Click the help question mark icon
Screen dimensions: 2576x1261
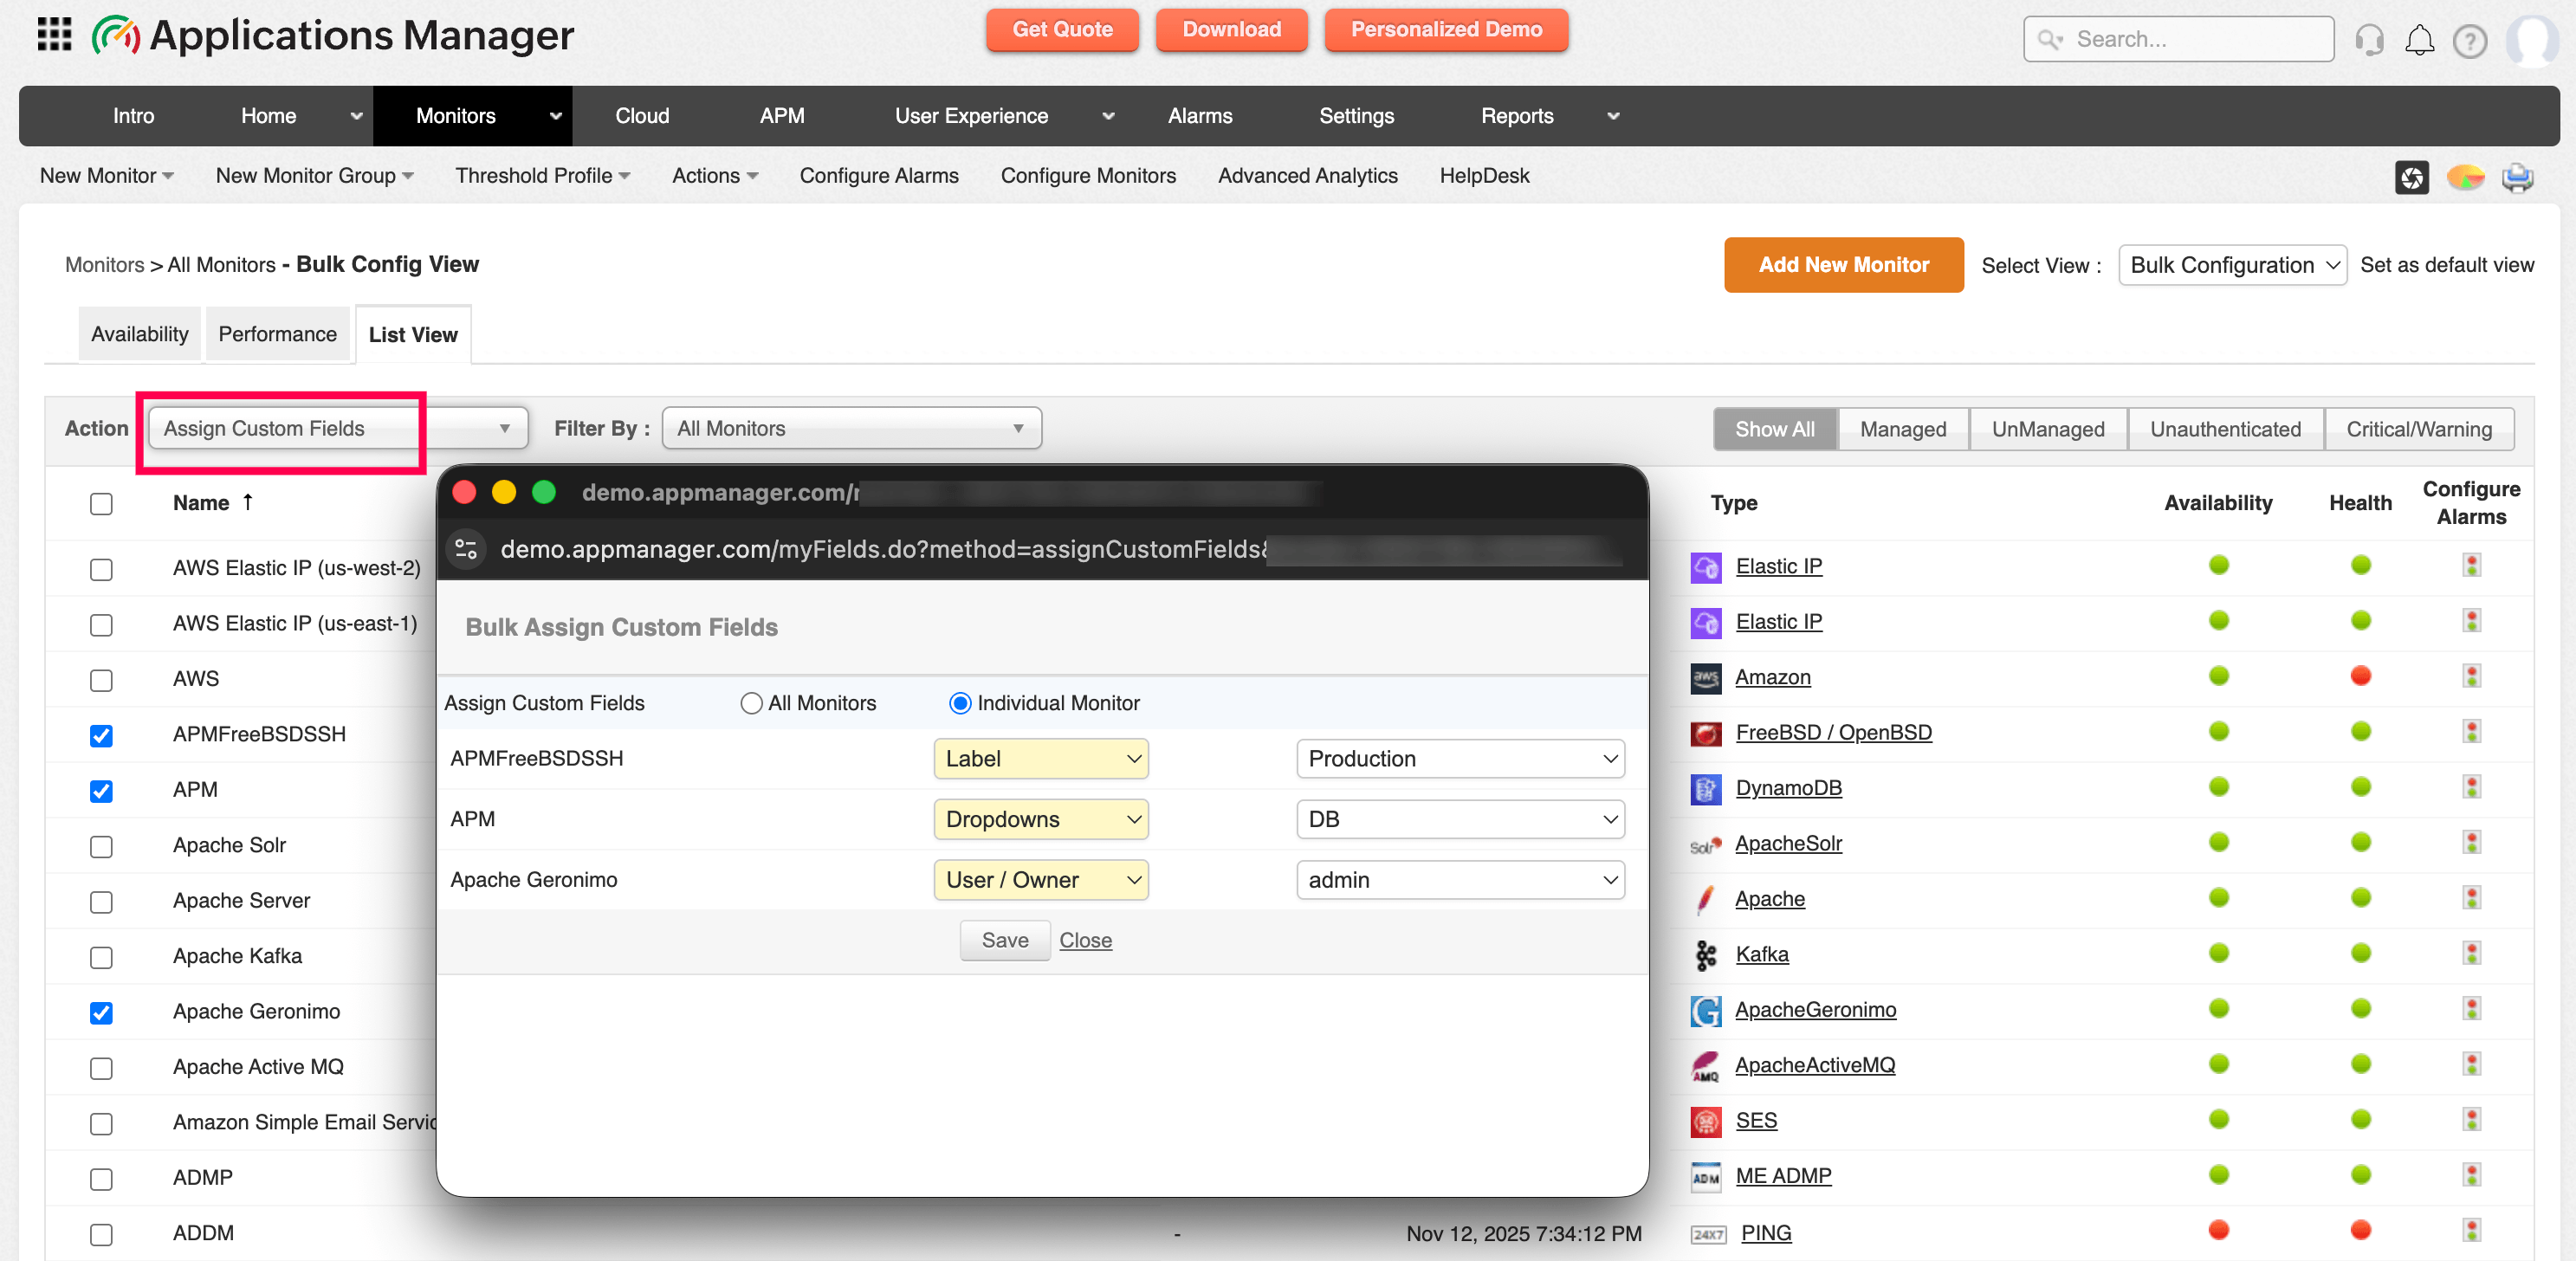[x=2470, y=40]
